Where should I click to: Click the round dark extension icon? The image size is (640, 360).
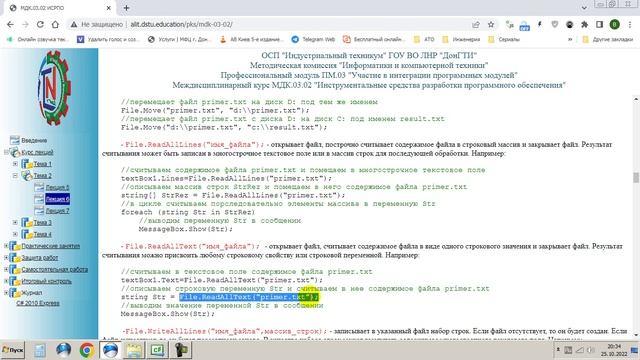point(569,24)
